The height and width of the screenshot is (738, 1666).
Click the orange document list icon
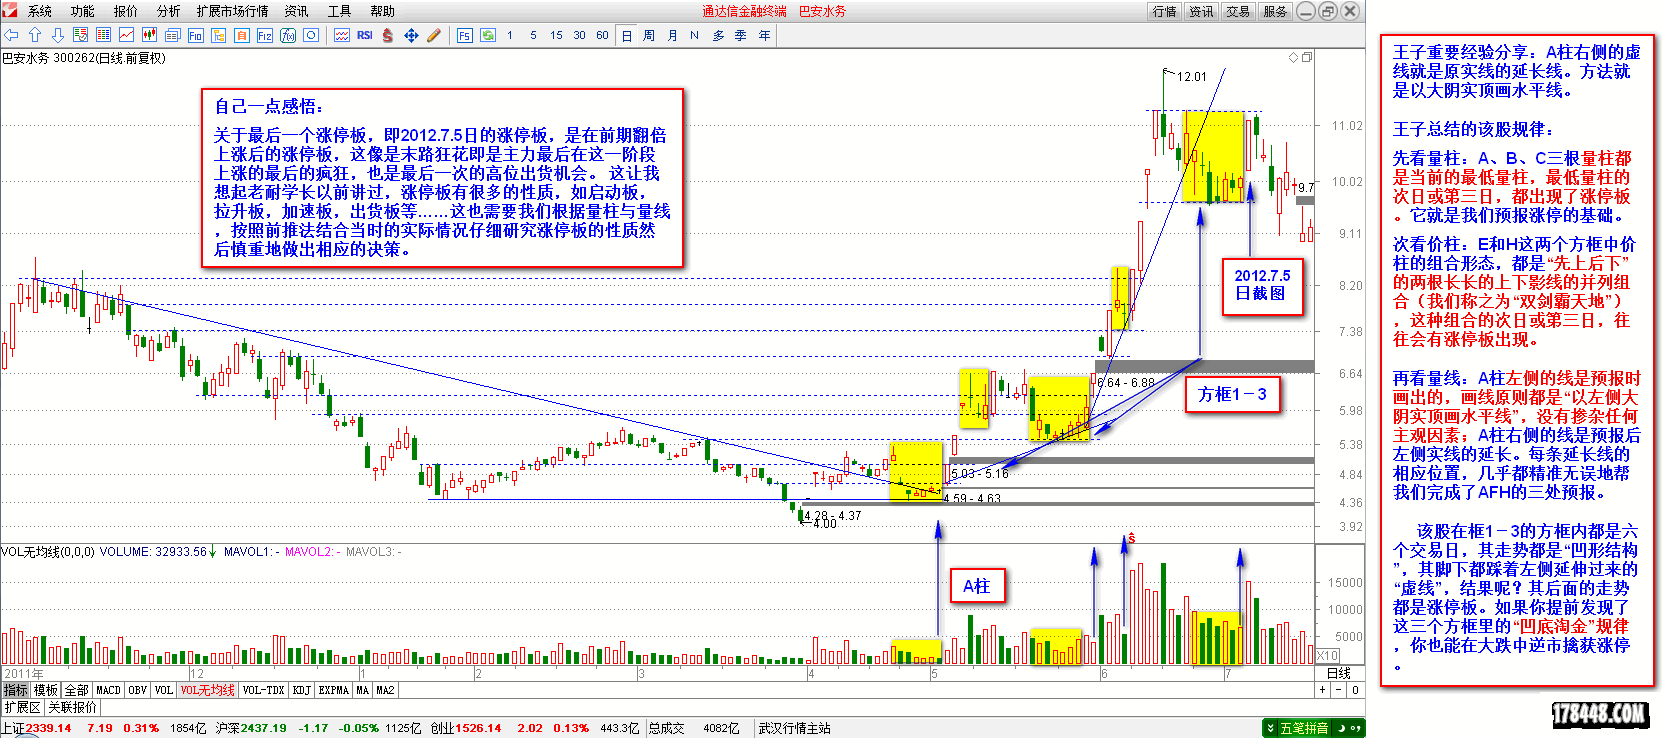coord(241,35)
